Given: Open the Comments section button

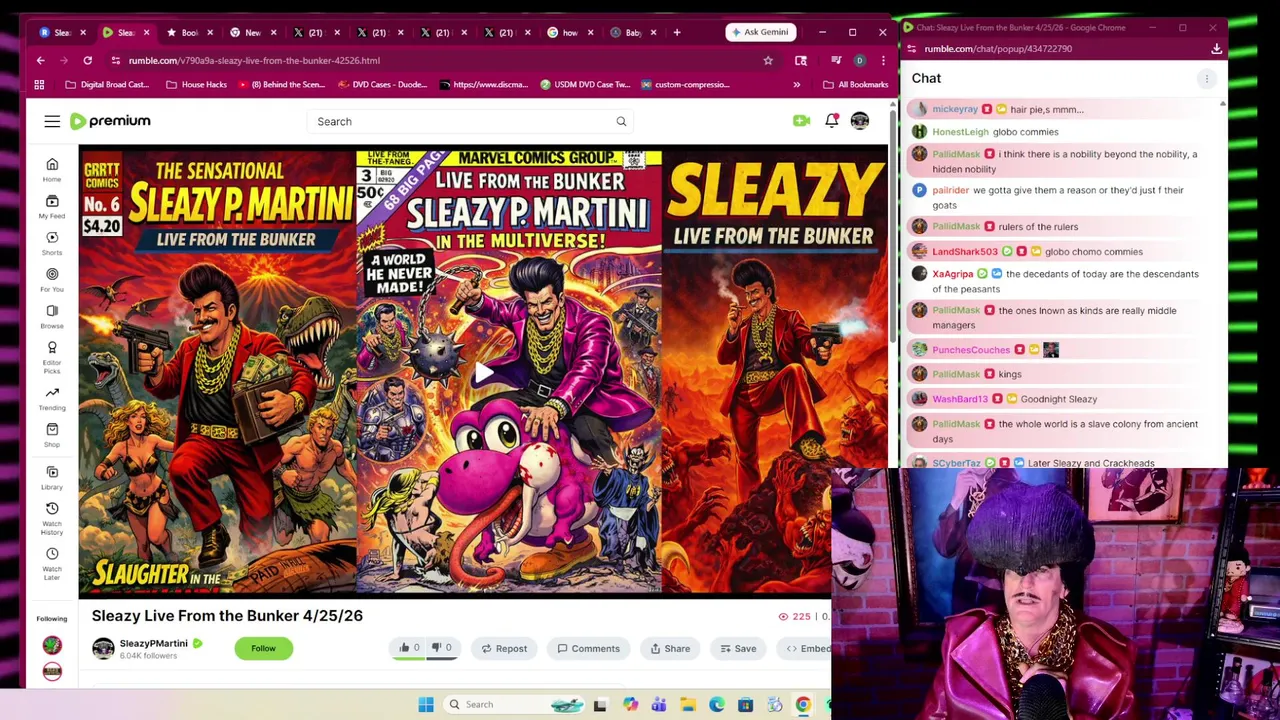Looking at the screenshot, I should pyautogui.click(x=588, y=648).
